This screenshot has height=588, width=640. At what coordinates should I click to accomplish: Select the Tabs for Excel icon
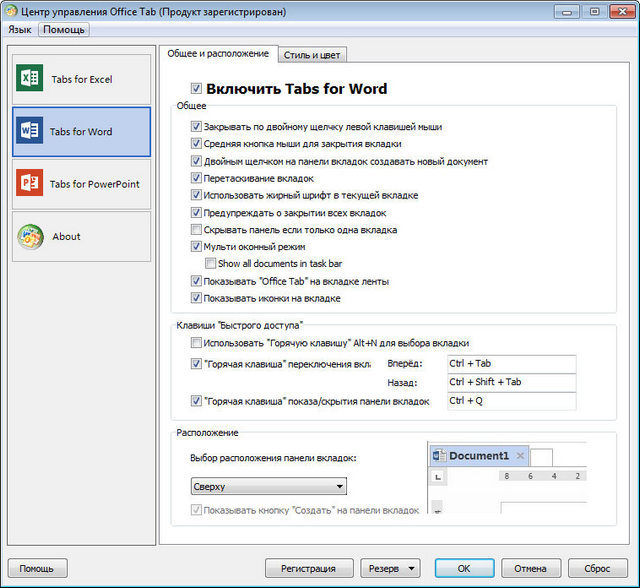30,79
